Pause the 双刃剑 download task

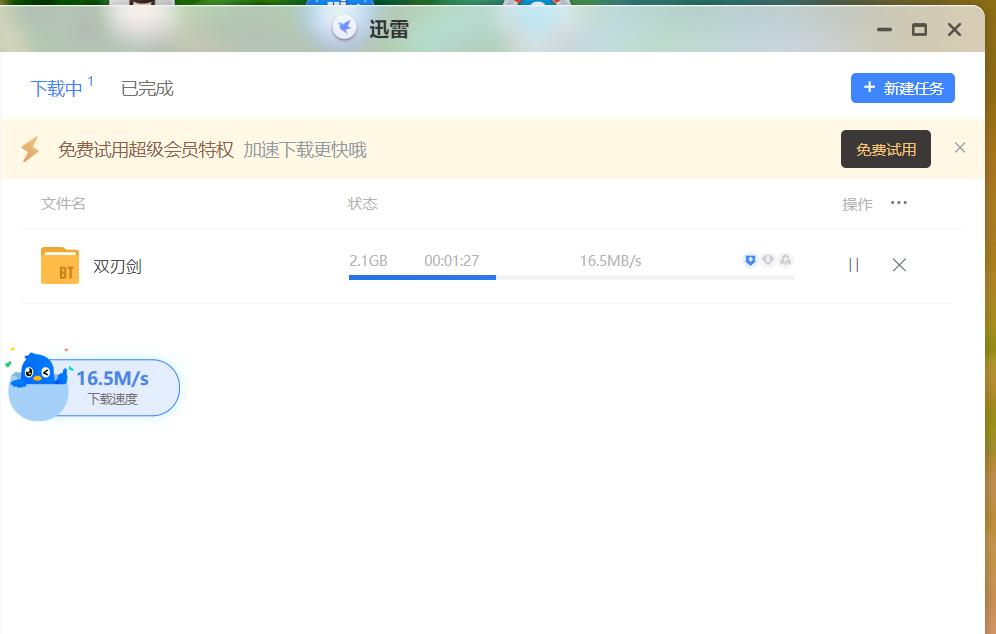point(853,265)
